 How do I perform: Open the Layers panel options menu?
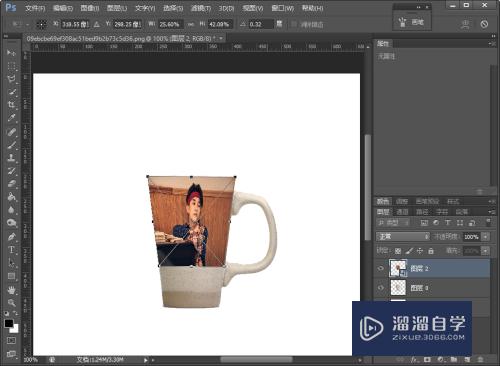coord(491,212)
